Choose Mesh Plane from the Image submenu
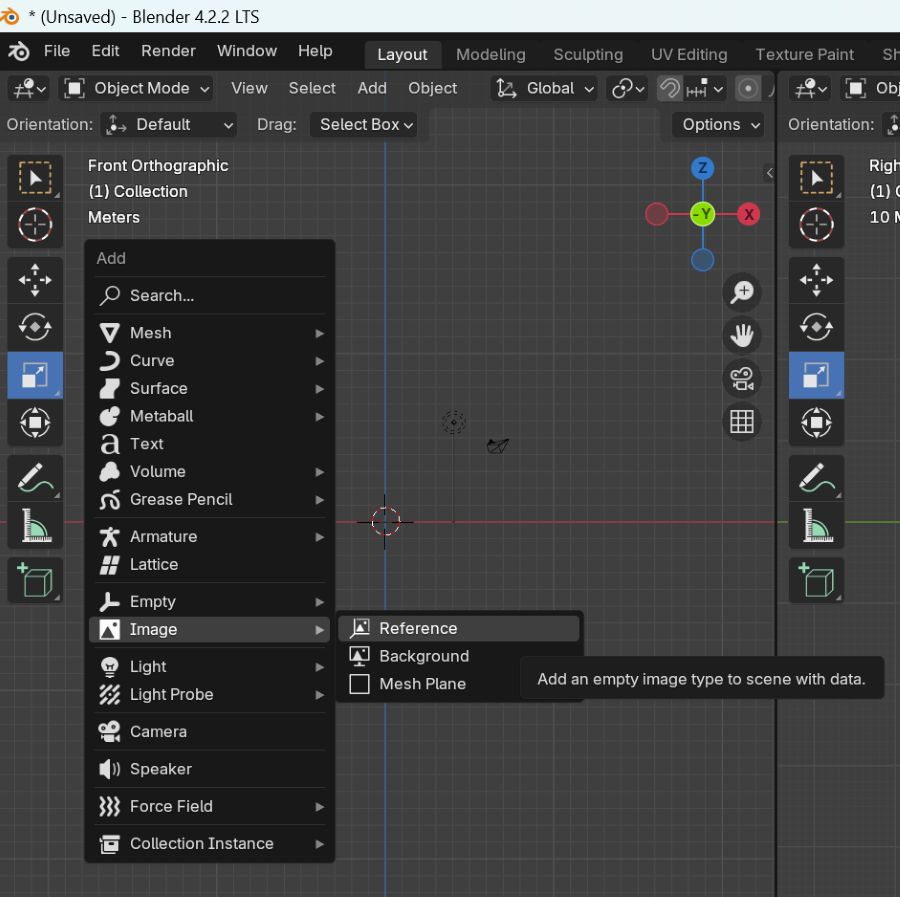The height and width of the screenshot is (897, 900). tap(430, 684)
